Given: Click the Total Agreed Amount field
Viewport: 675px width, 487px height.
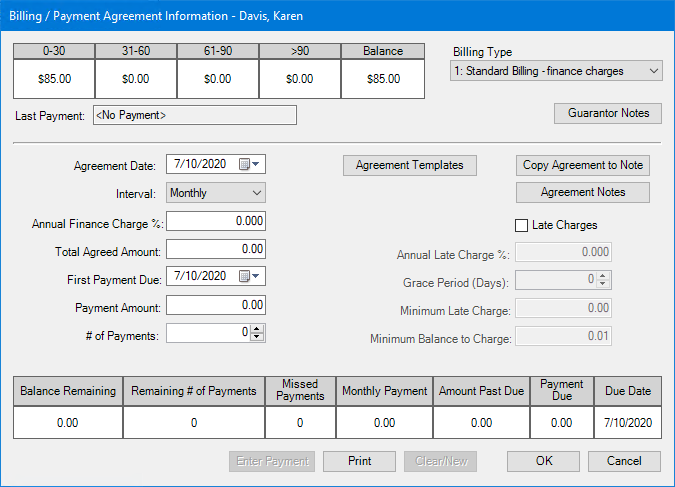Looking at the screenshot, I should click(x=216, y=249).
